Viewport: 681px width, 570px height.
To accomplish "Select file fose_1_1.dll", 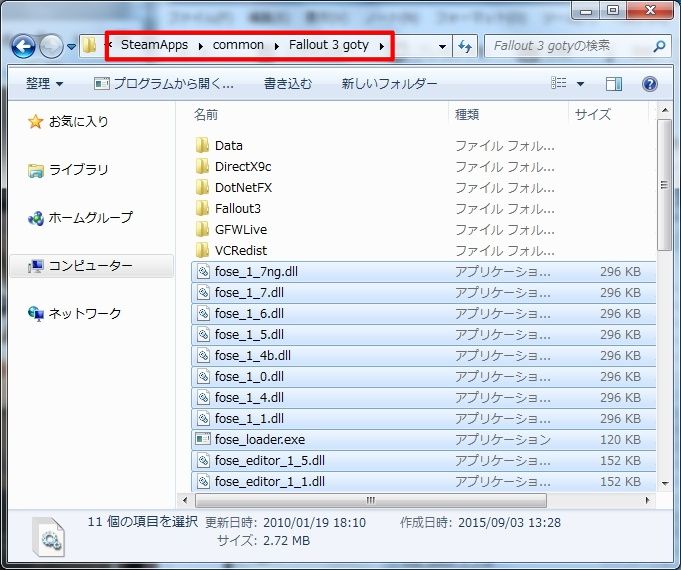I will pos(423,418).
